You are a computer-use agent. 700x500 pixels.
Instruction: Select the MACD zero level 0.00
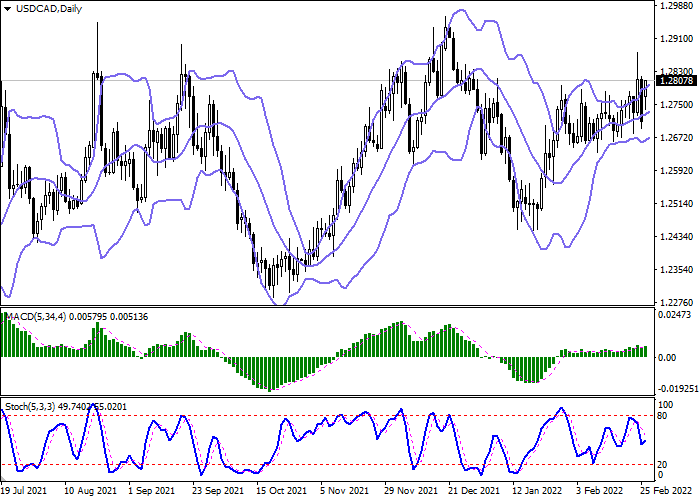click(667, 358)
